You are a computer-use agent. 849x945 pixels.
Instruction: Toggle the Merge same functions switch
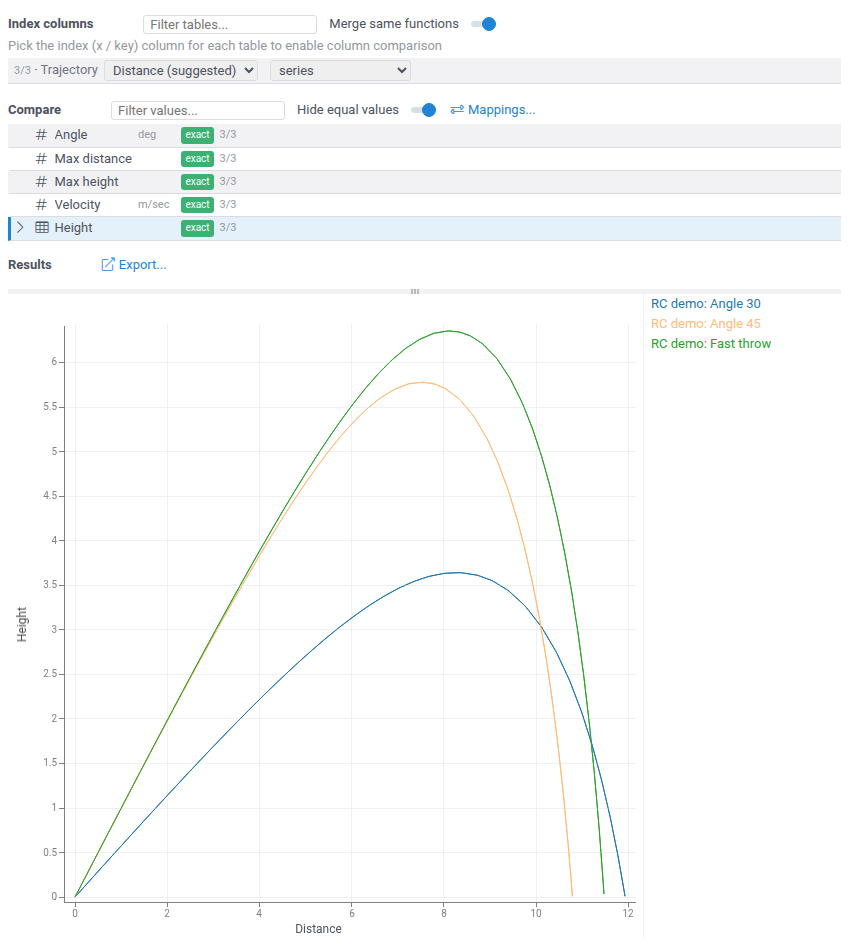483,24
